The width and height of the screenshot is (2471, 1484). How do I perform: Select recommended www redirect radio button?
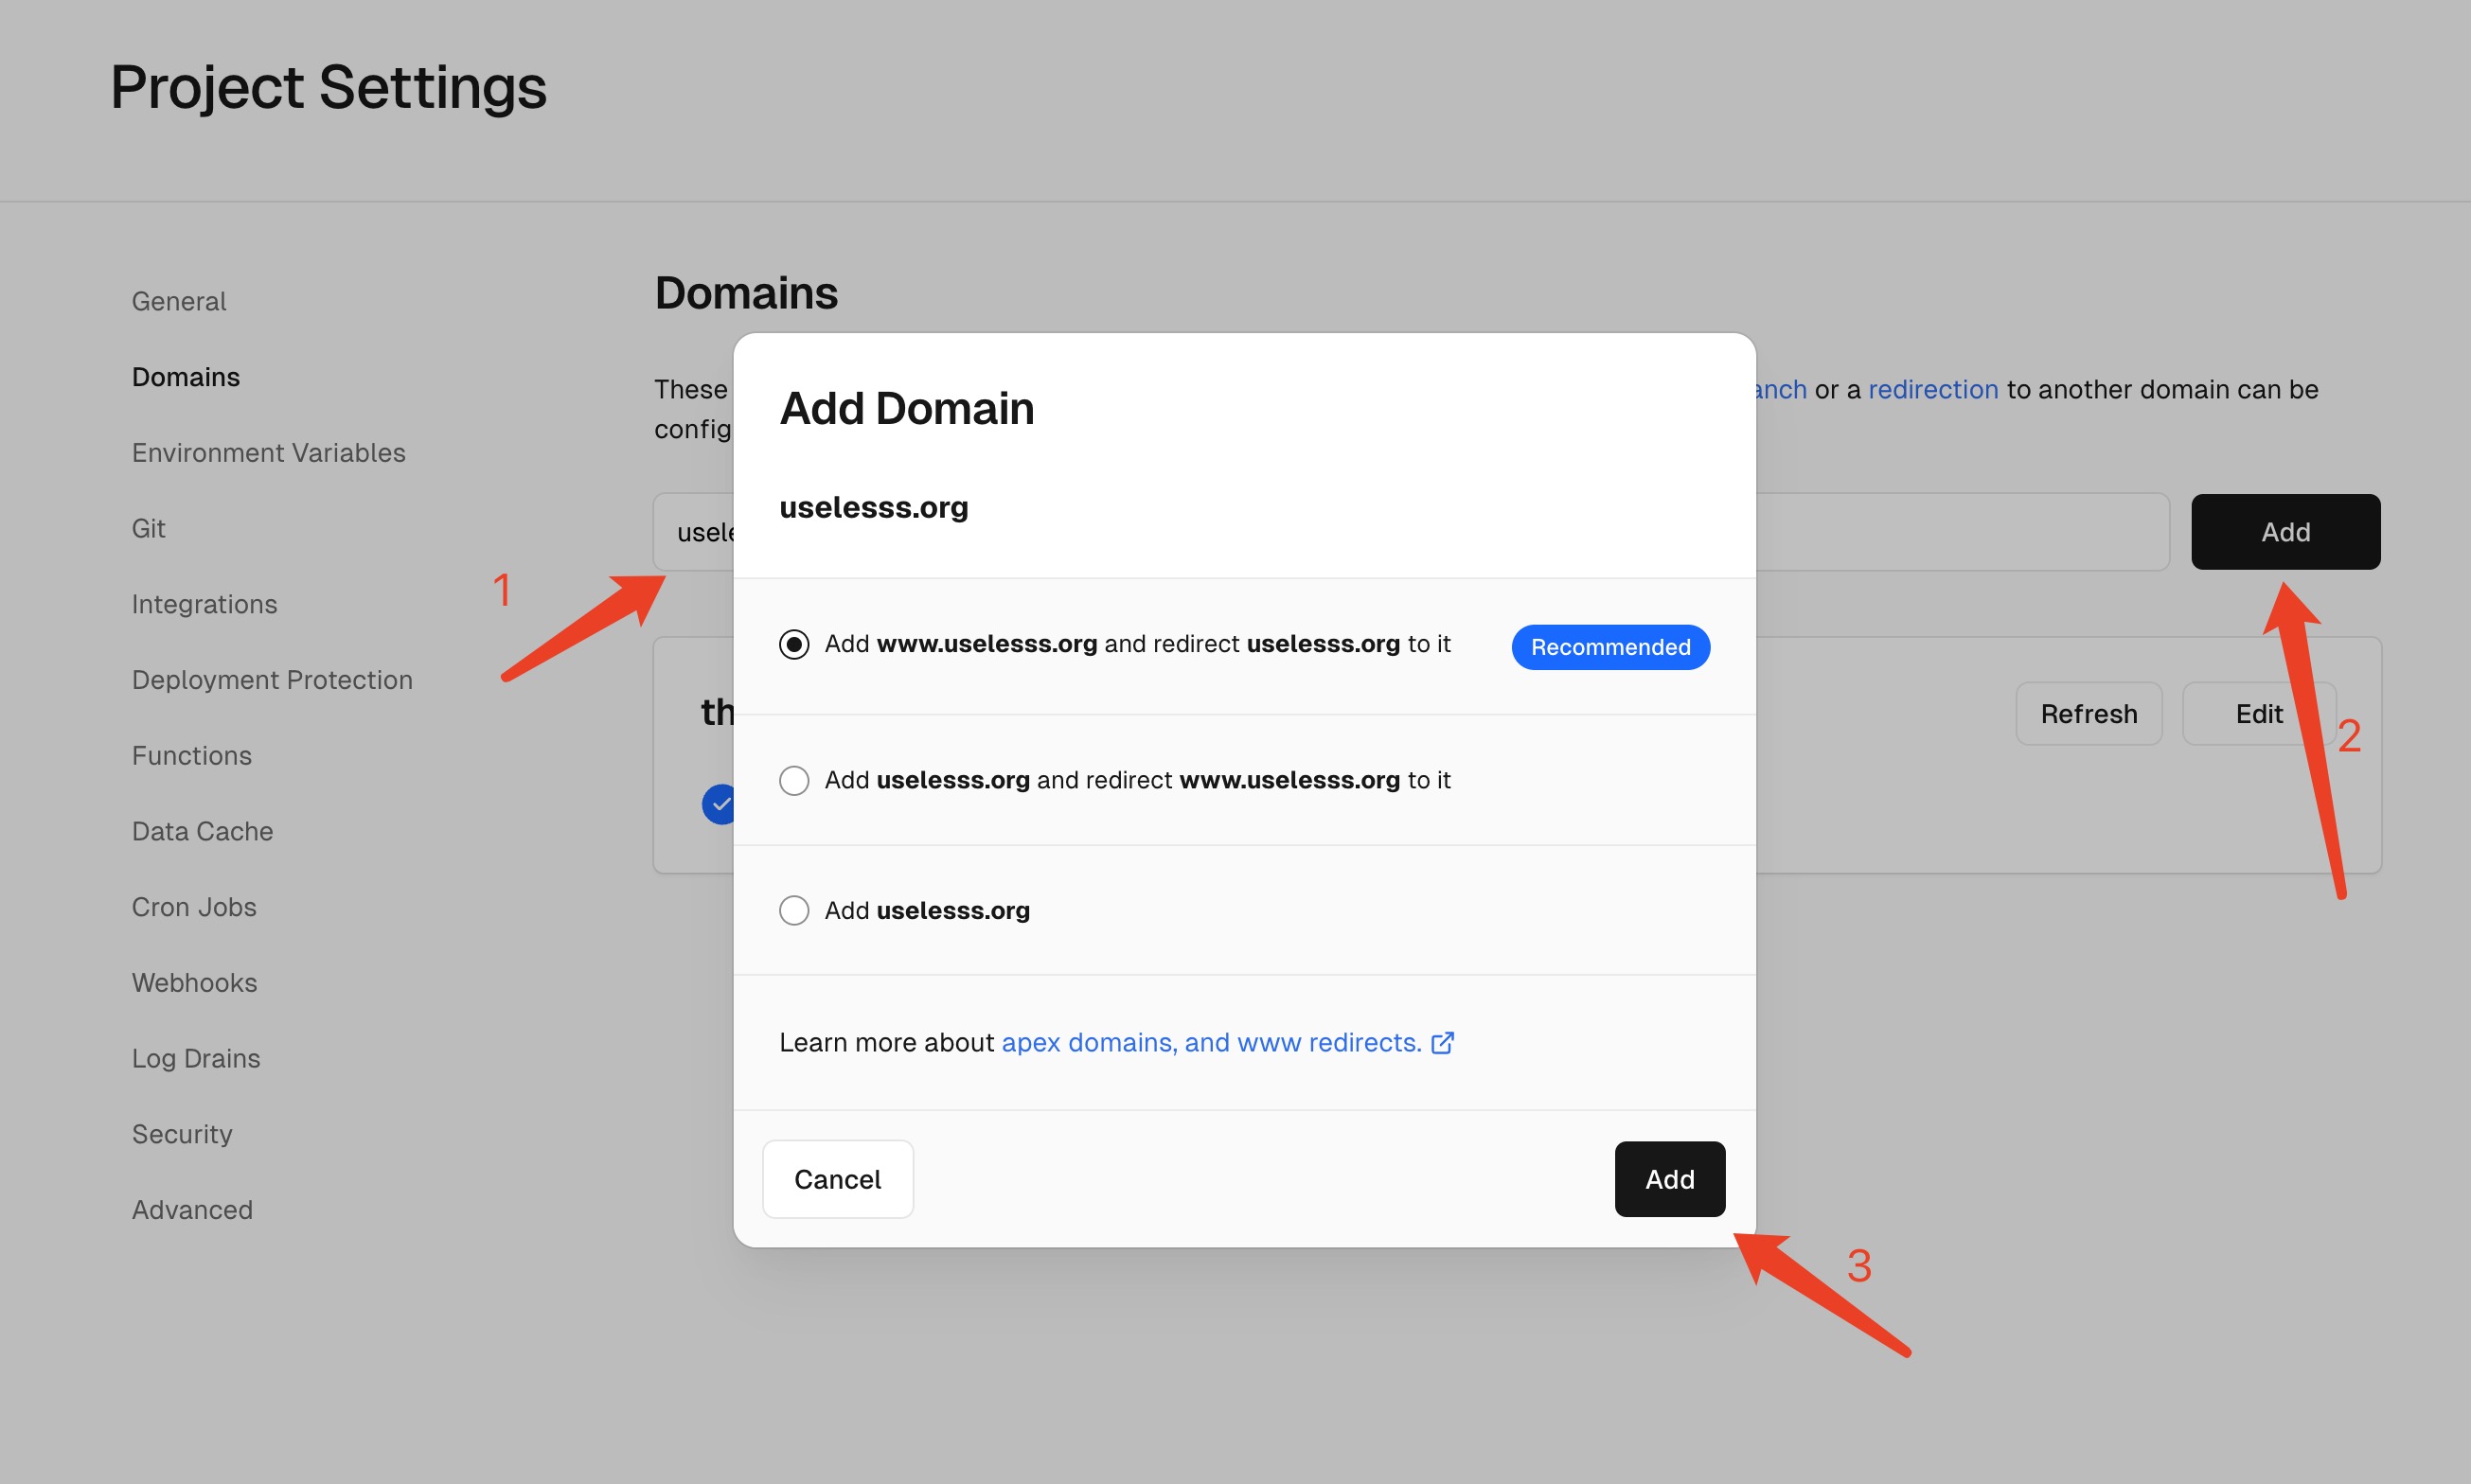[x=794, y=645]
